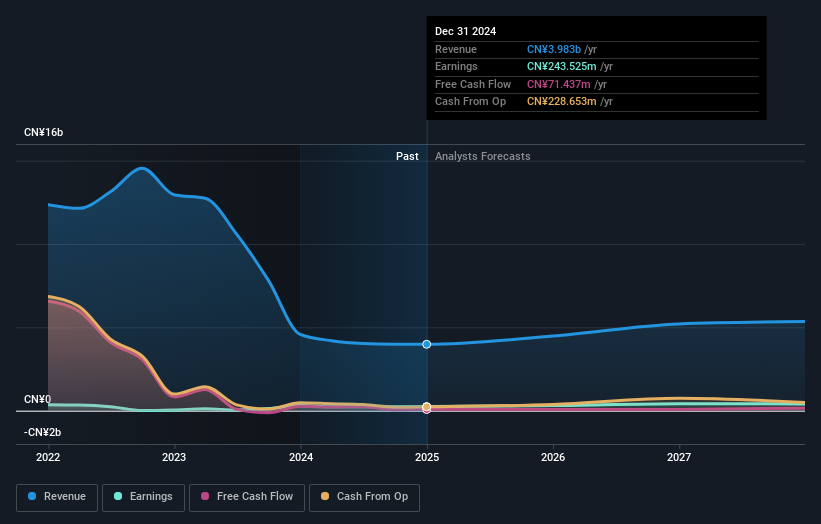Toggle the Revenue legend series
The width and height of the screenshot is (821, 524).
coord(57,497)
